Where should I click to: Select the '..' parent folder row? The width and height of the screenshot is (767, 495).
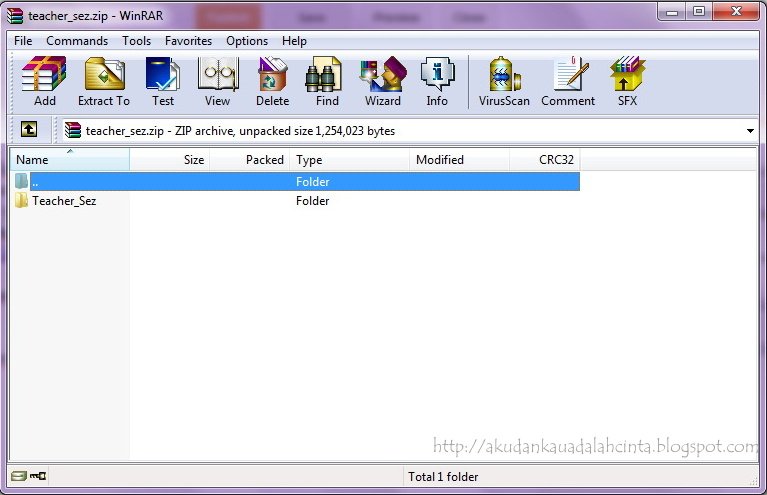tap(295, 181)
